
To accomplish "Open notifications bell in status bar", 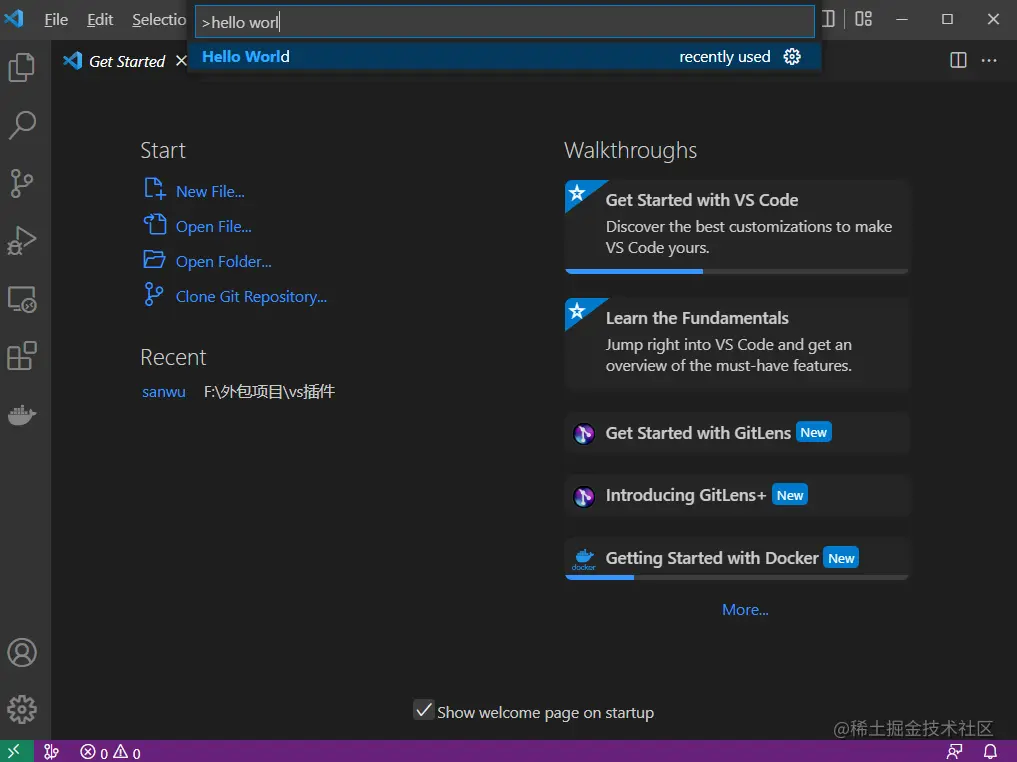I will [x=990, y=752].
